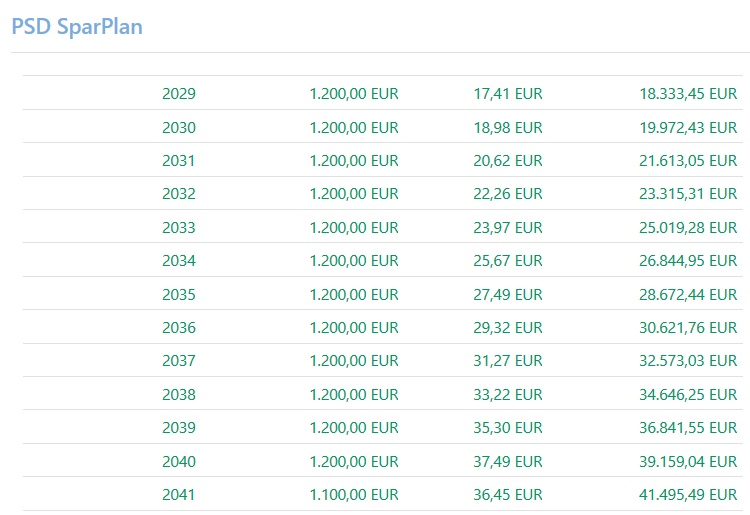Click the year 2030 cell

click(x=179, y=127)
